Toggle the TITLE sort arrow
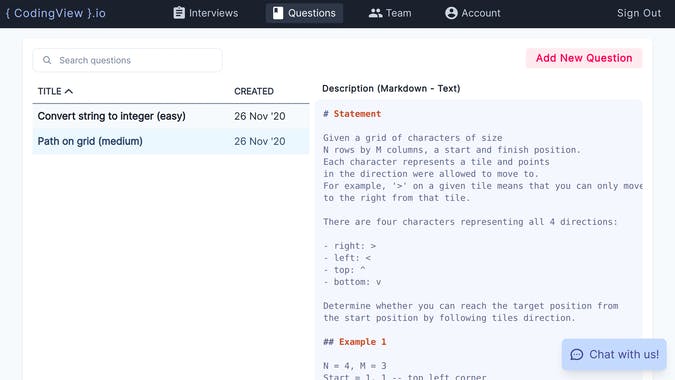Viewport: 675px width, 380px height. click(68, 91)
